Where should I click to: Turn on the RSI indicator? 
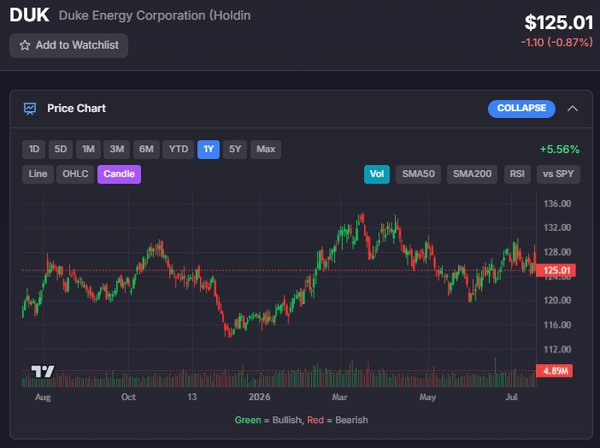[x=517, y=174]
